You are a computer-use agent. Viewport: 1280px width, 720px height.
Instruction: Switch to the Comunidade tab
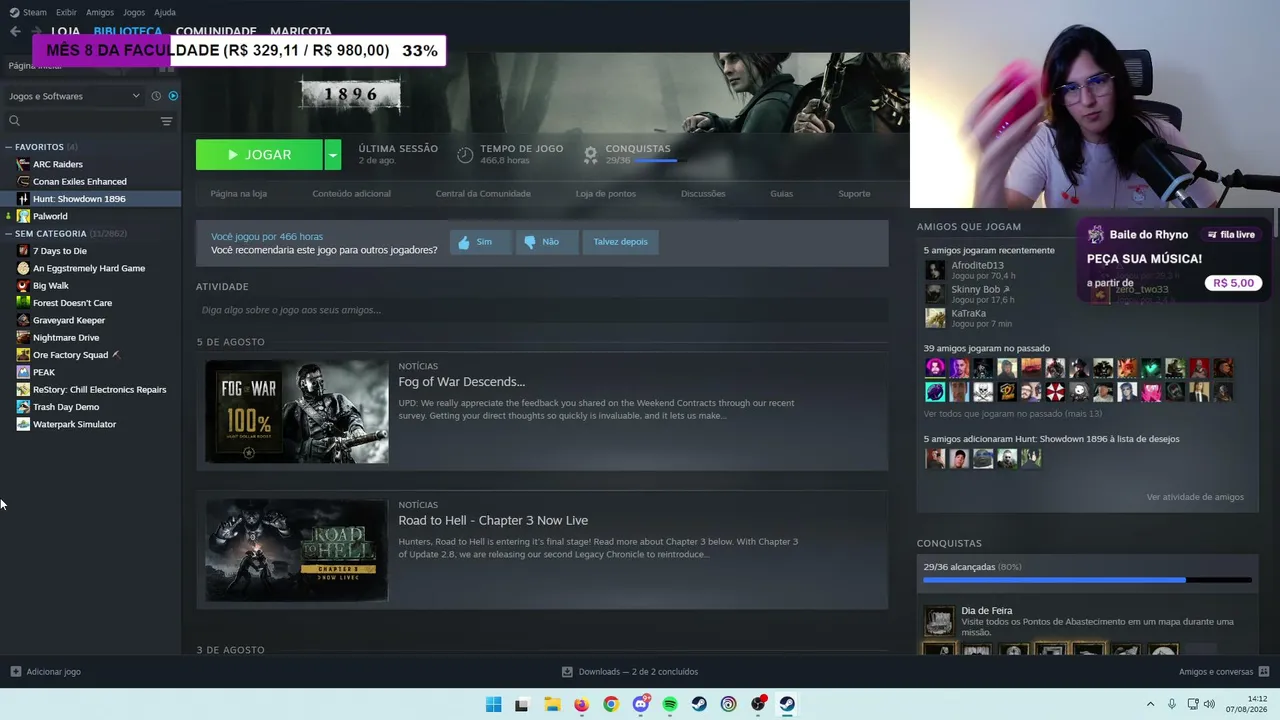pyautogui.click(x=216, y=31)
